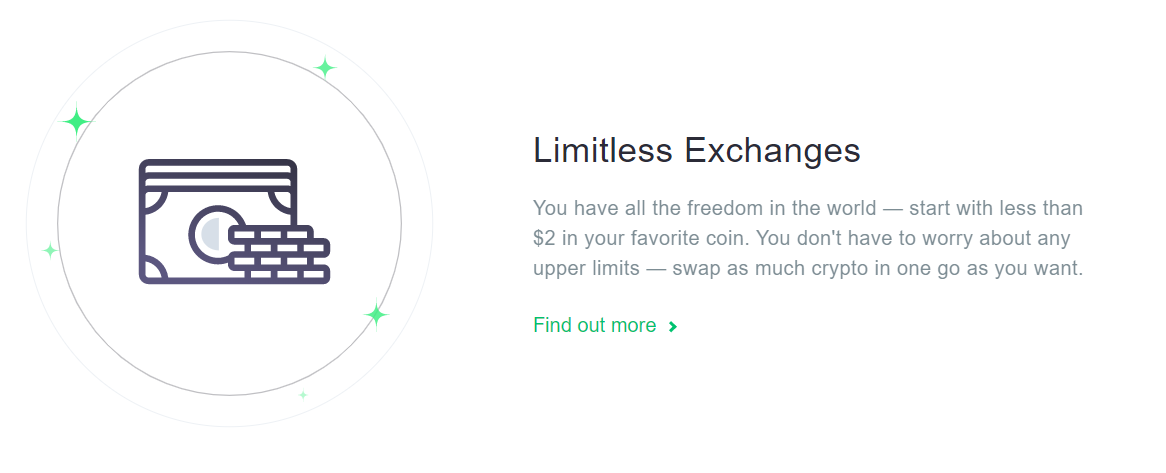
Task: Click the Limitless Exchanges heading
Action: 697,151
